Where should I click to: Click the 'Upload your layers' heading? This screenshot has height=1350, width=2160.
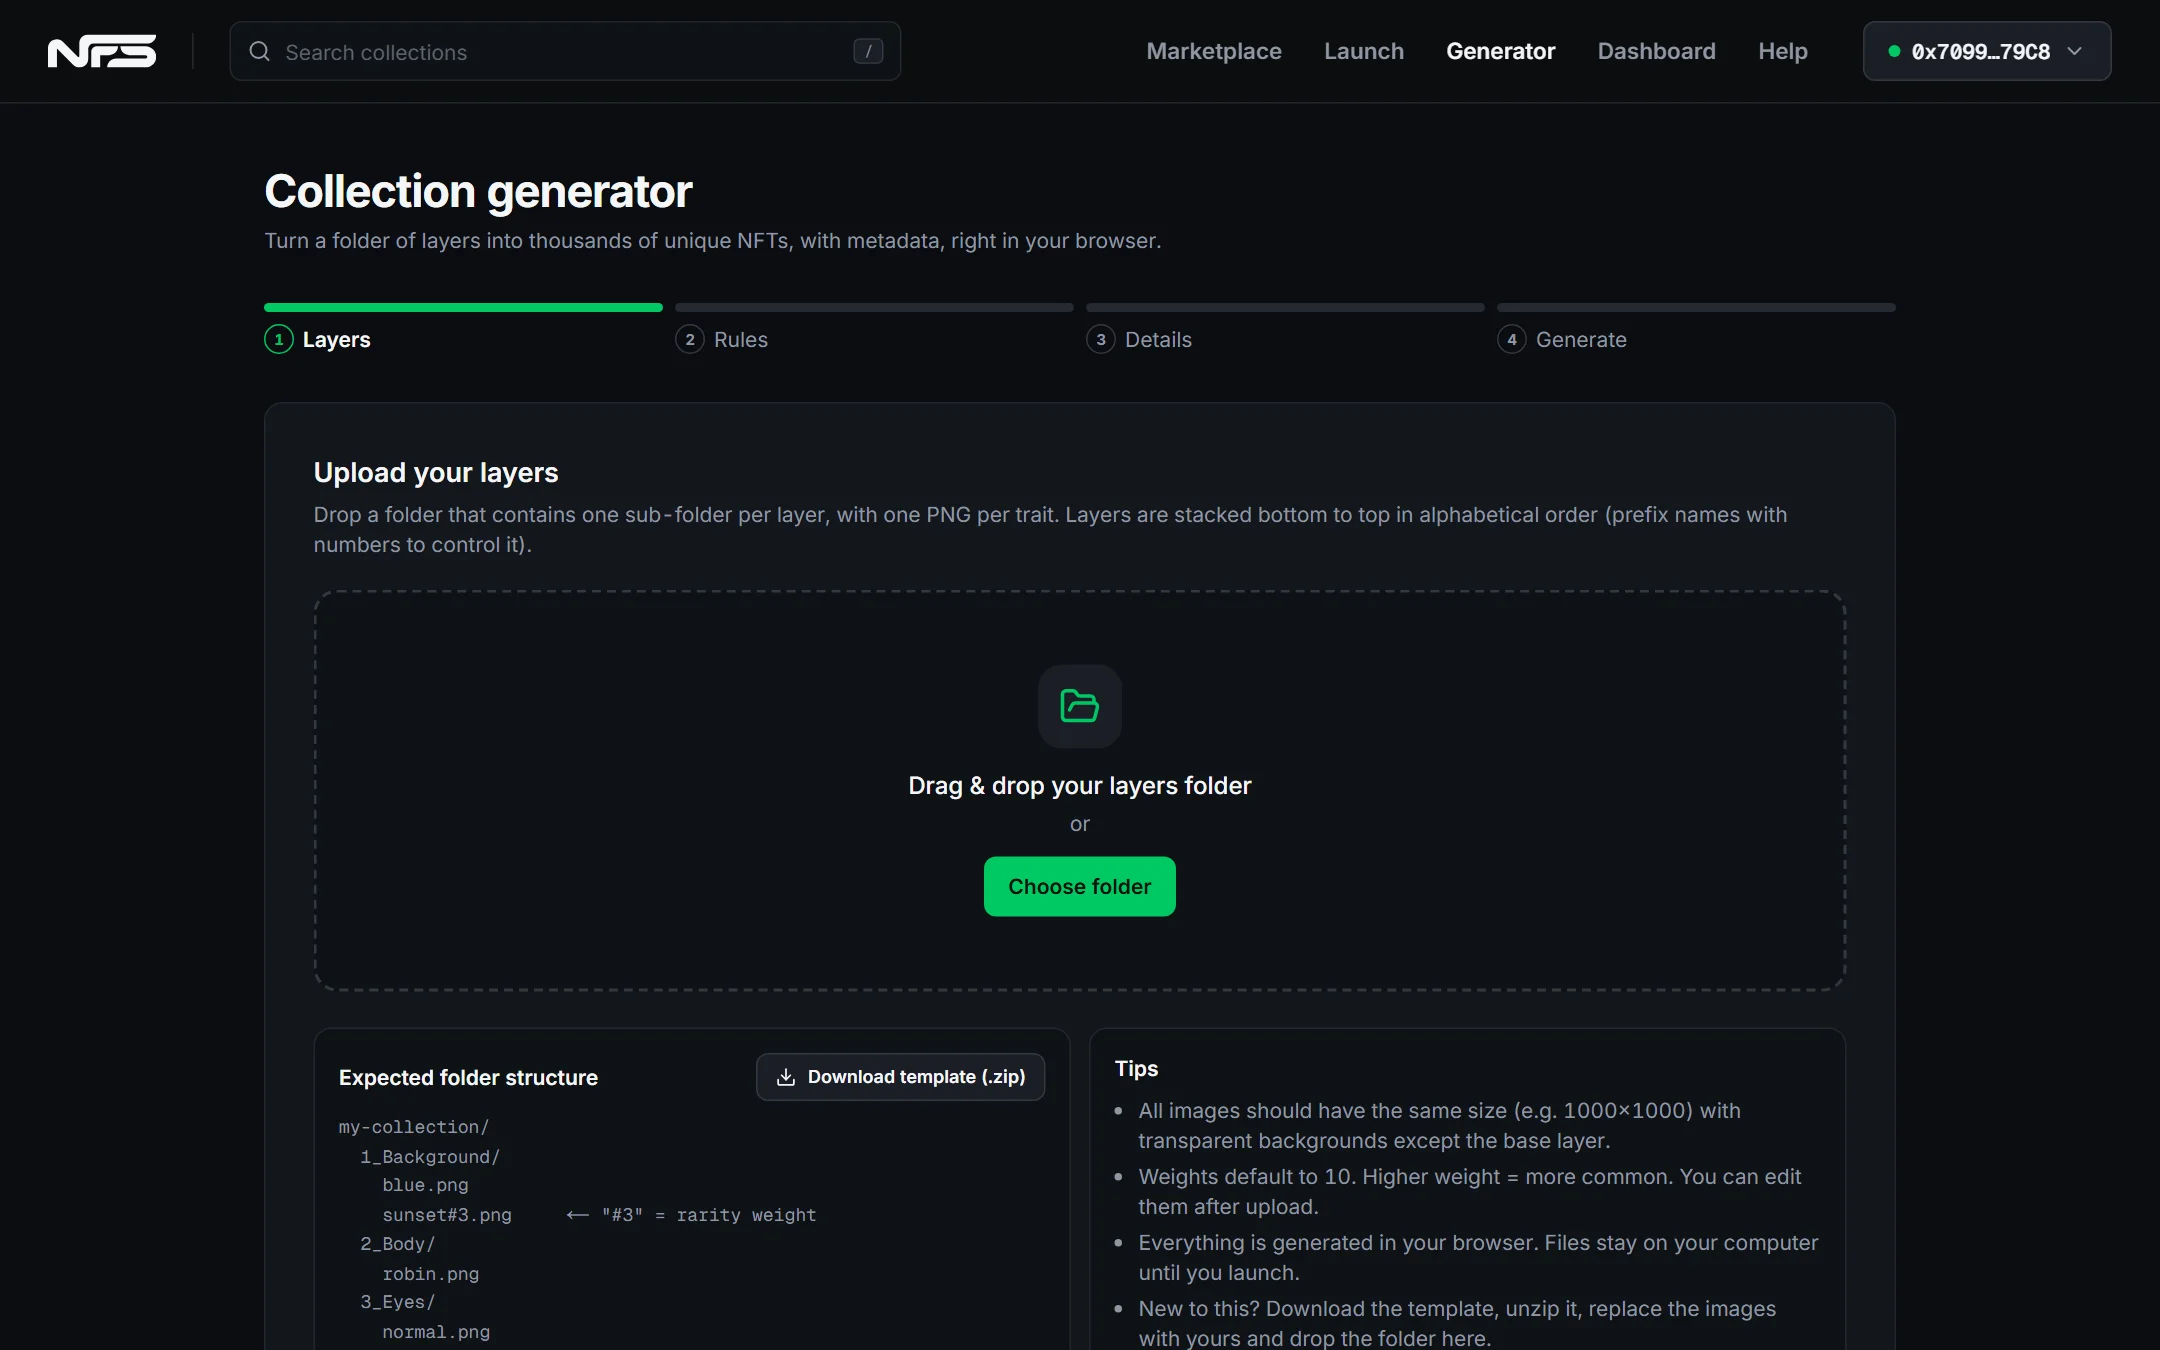pyautogui.click(x=436, y=472)
